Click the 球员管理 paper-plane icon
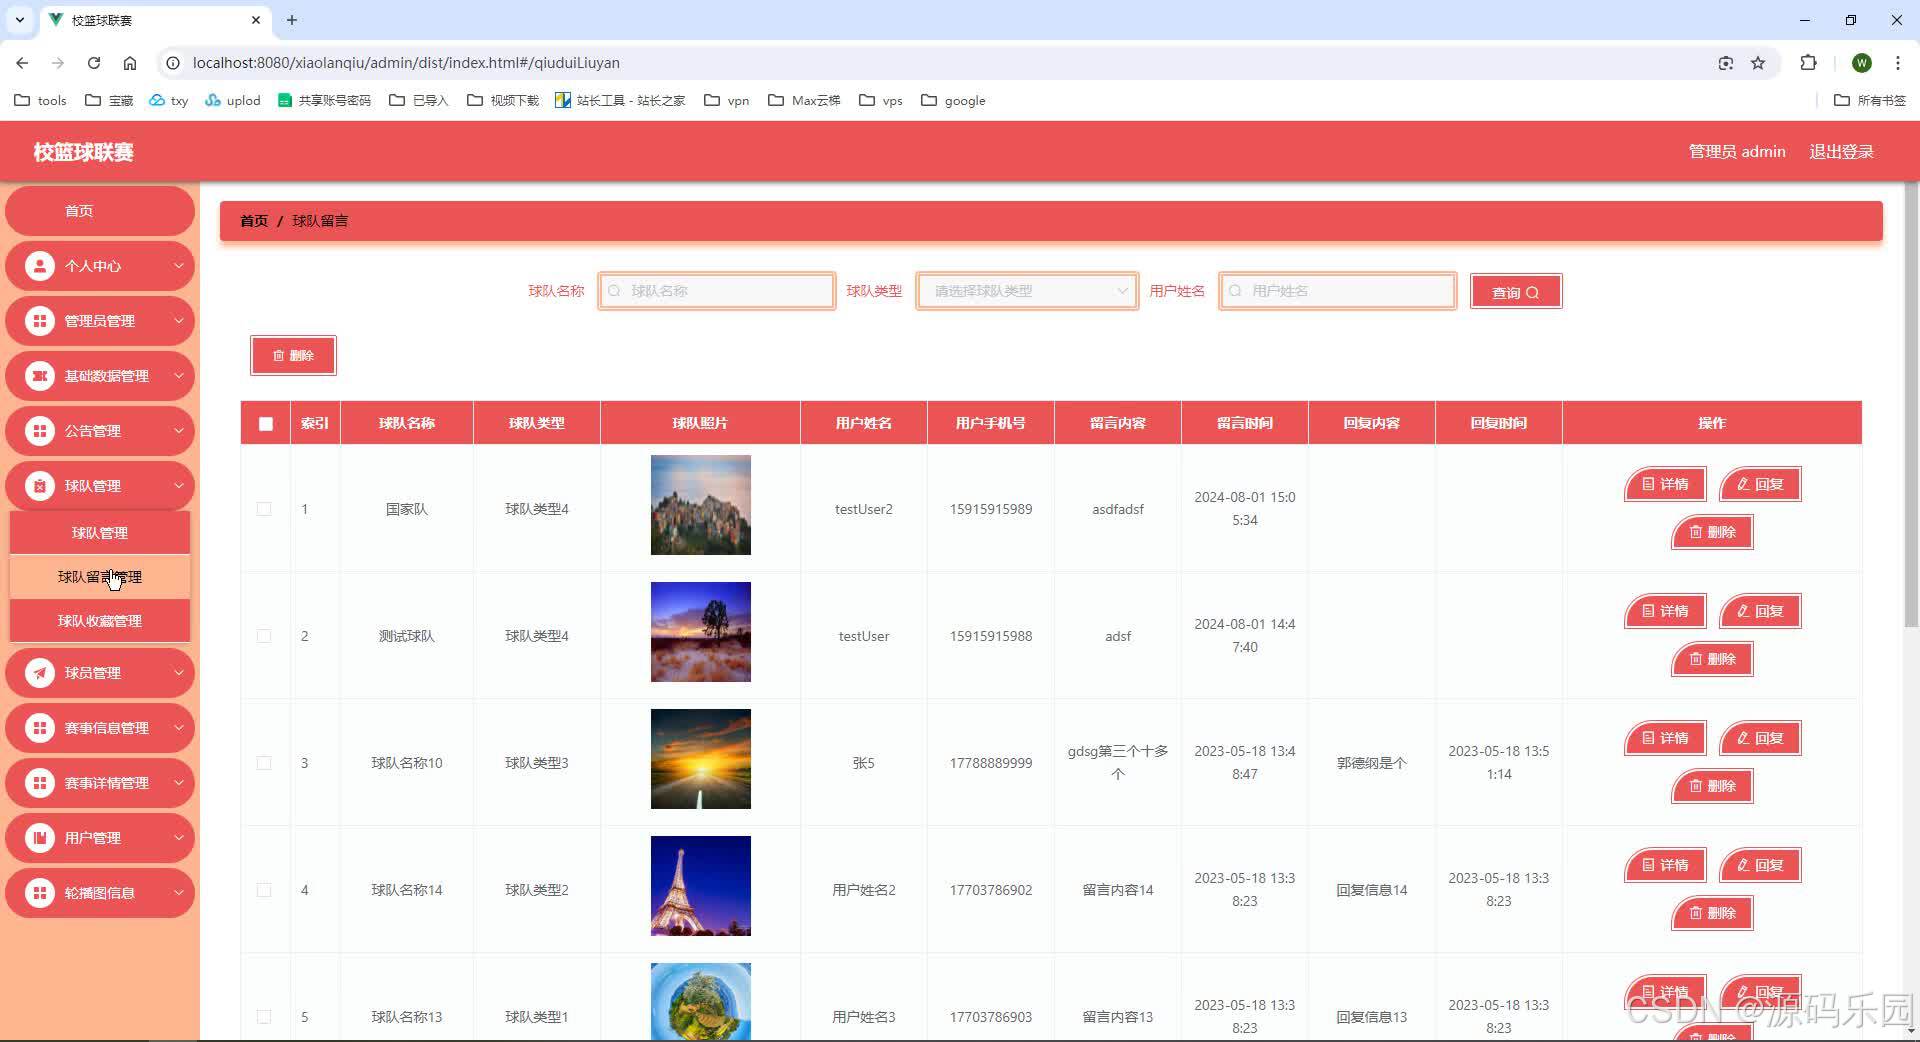 coord(39,672)
